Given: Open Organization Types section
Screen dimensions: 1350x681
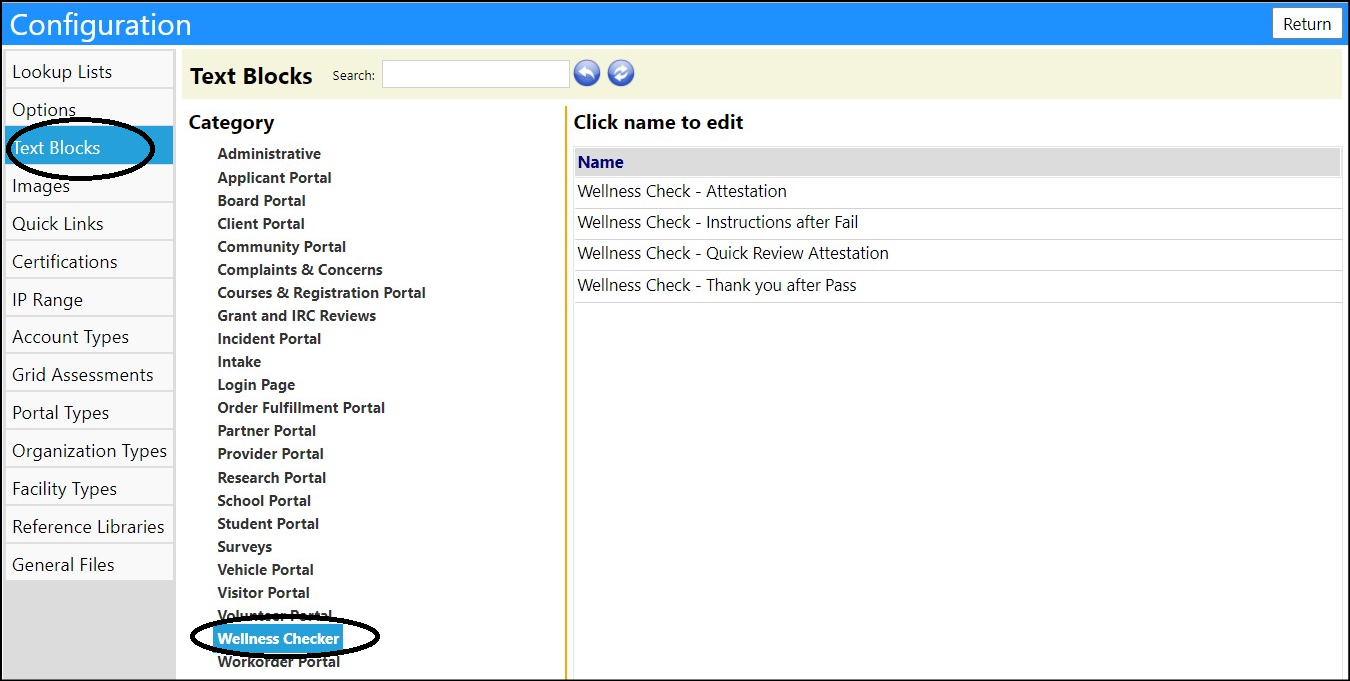Looking at the screenshot, I should pyautogui.click(x=89, y=451).
